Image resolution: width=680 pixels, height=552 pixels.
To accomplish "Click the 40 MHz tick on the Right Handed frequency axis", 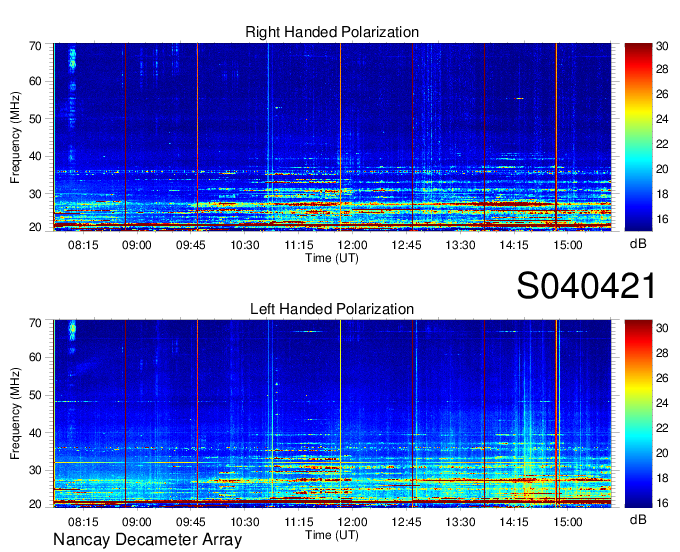I will (35, 156).
